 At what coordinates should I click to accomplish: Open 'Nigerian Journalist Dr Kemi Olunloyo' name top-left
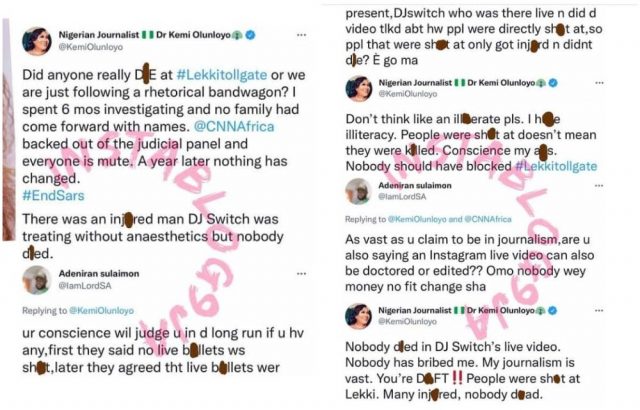click(x=144, y=35)
